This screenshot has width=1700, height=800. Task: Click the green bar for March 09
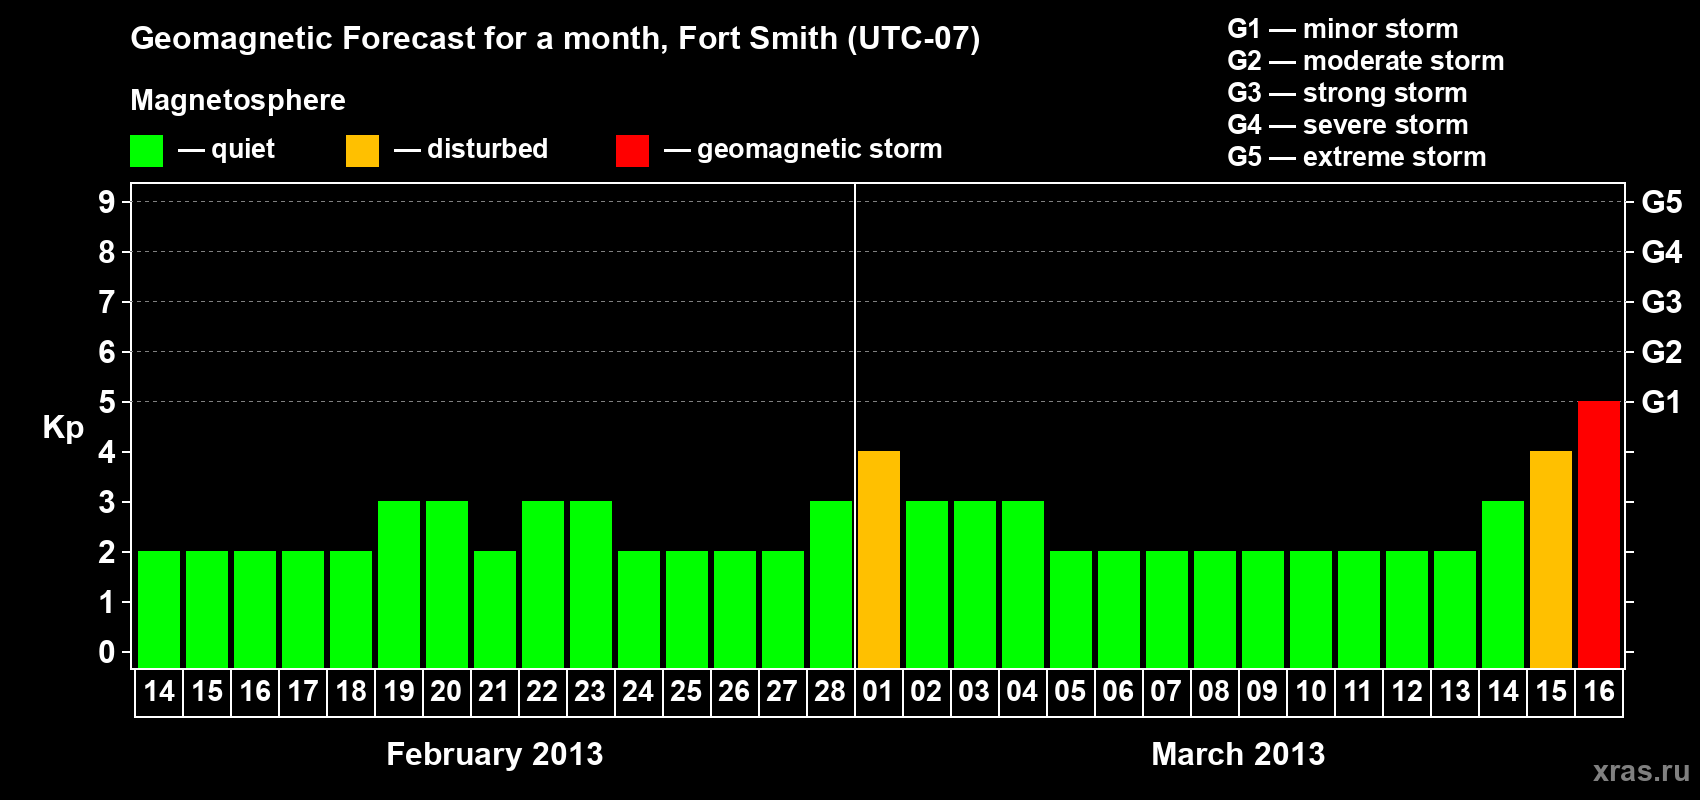[1263, 609]
